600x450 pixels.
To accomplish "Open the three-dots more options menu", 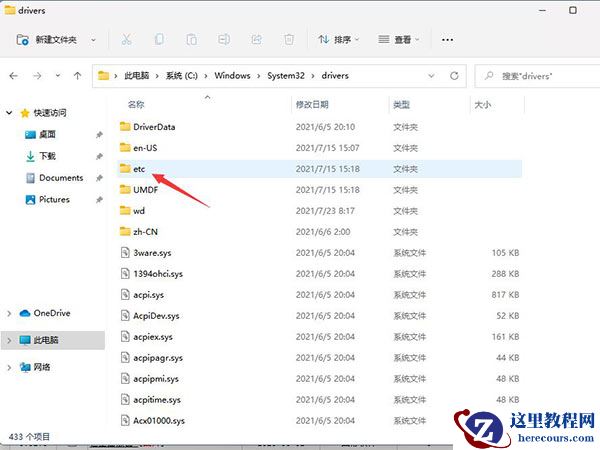I will pyautogui.click(x=447, y=39).
